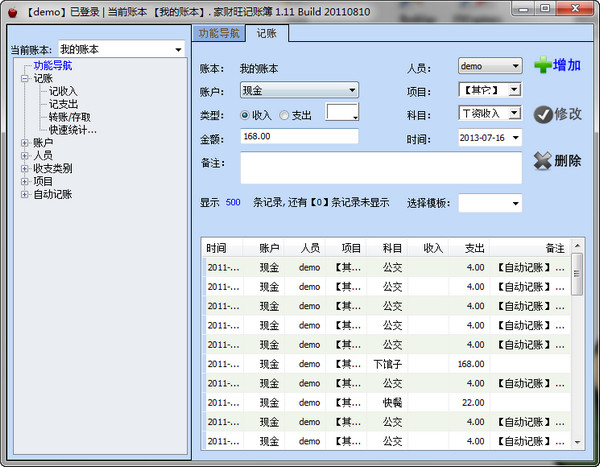Expand the 项目 tree node

pyautogui.click(x=25, y=181)
